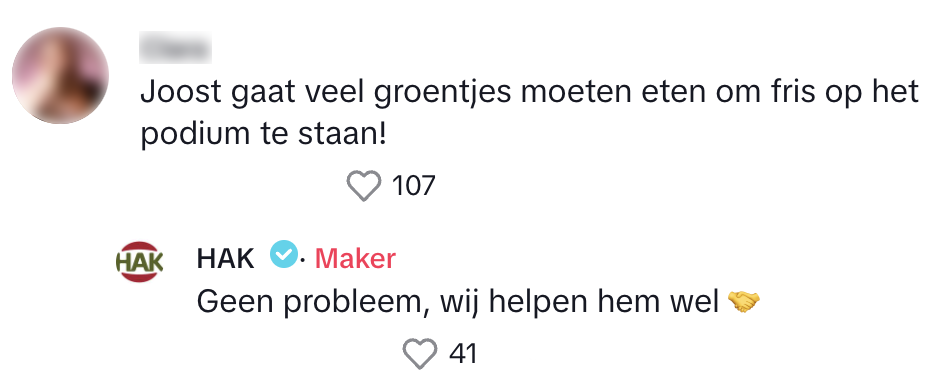Like the comment about Joost eating groentjes

(x=364, y=185)
